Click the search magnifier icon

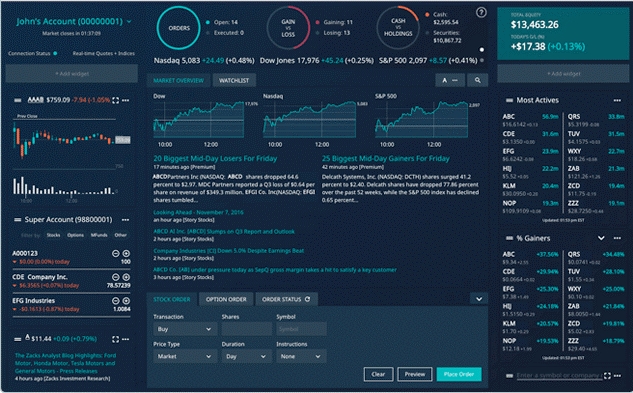(x=478, y=80)
